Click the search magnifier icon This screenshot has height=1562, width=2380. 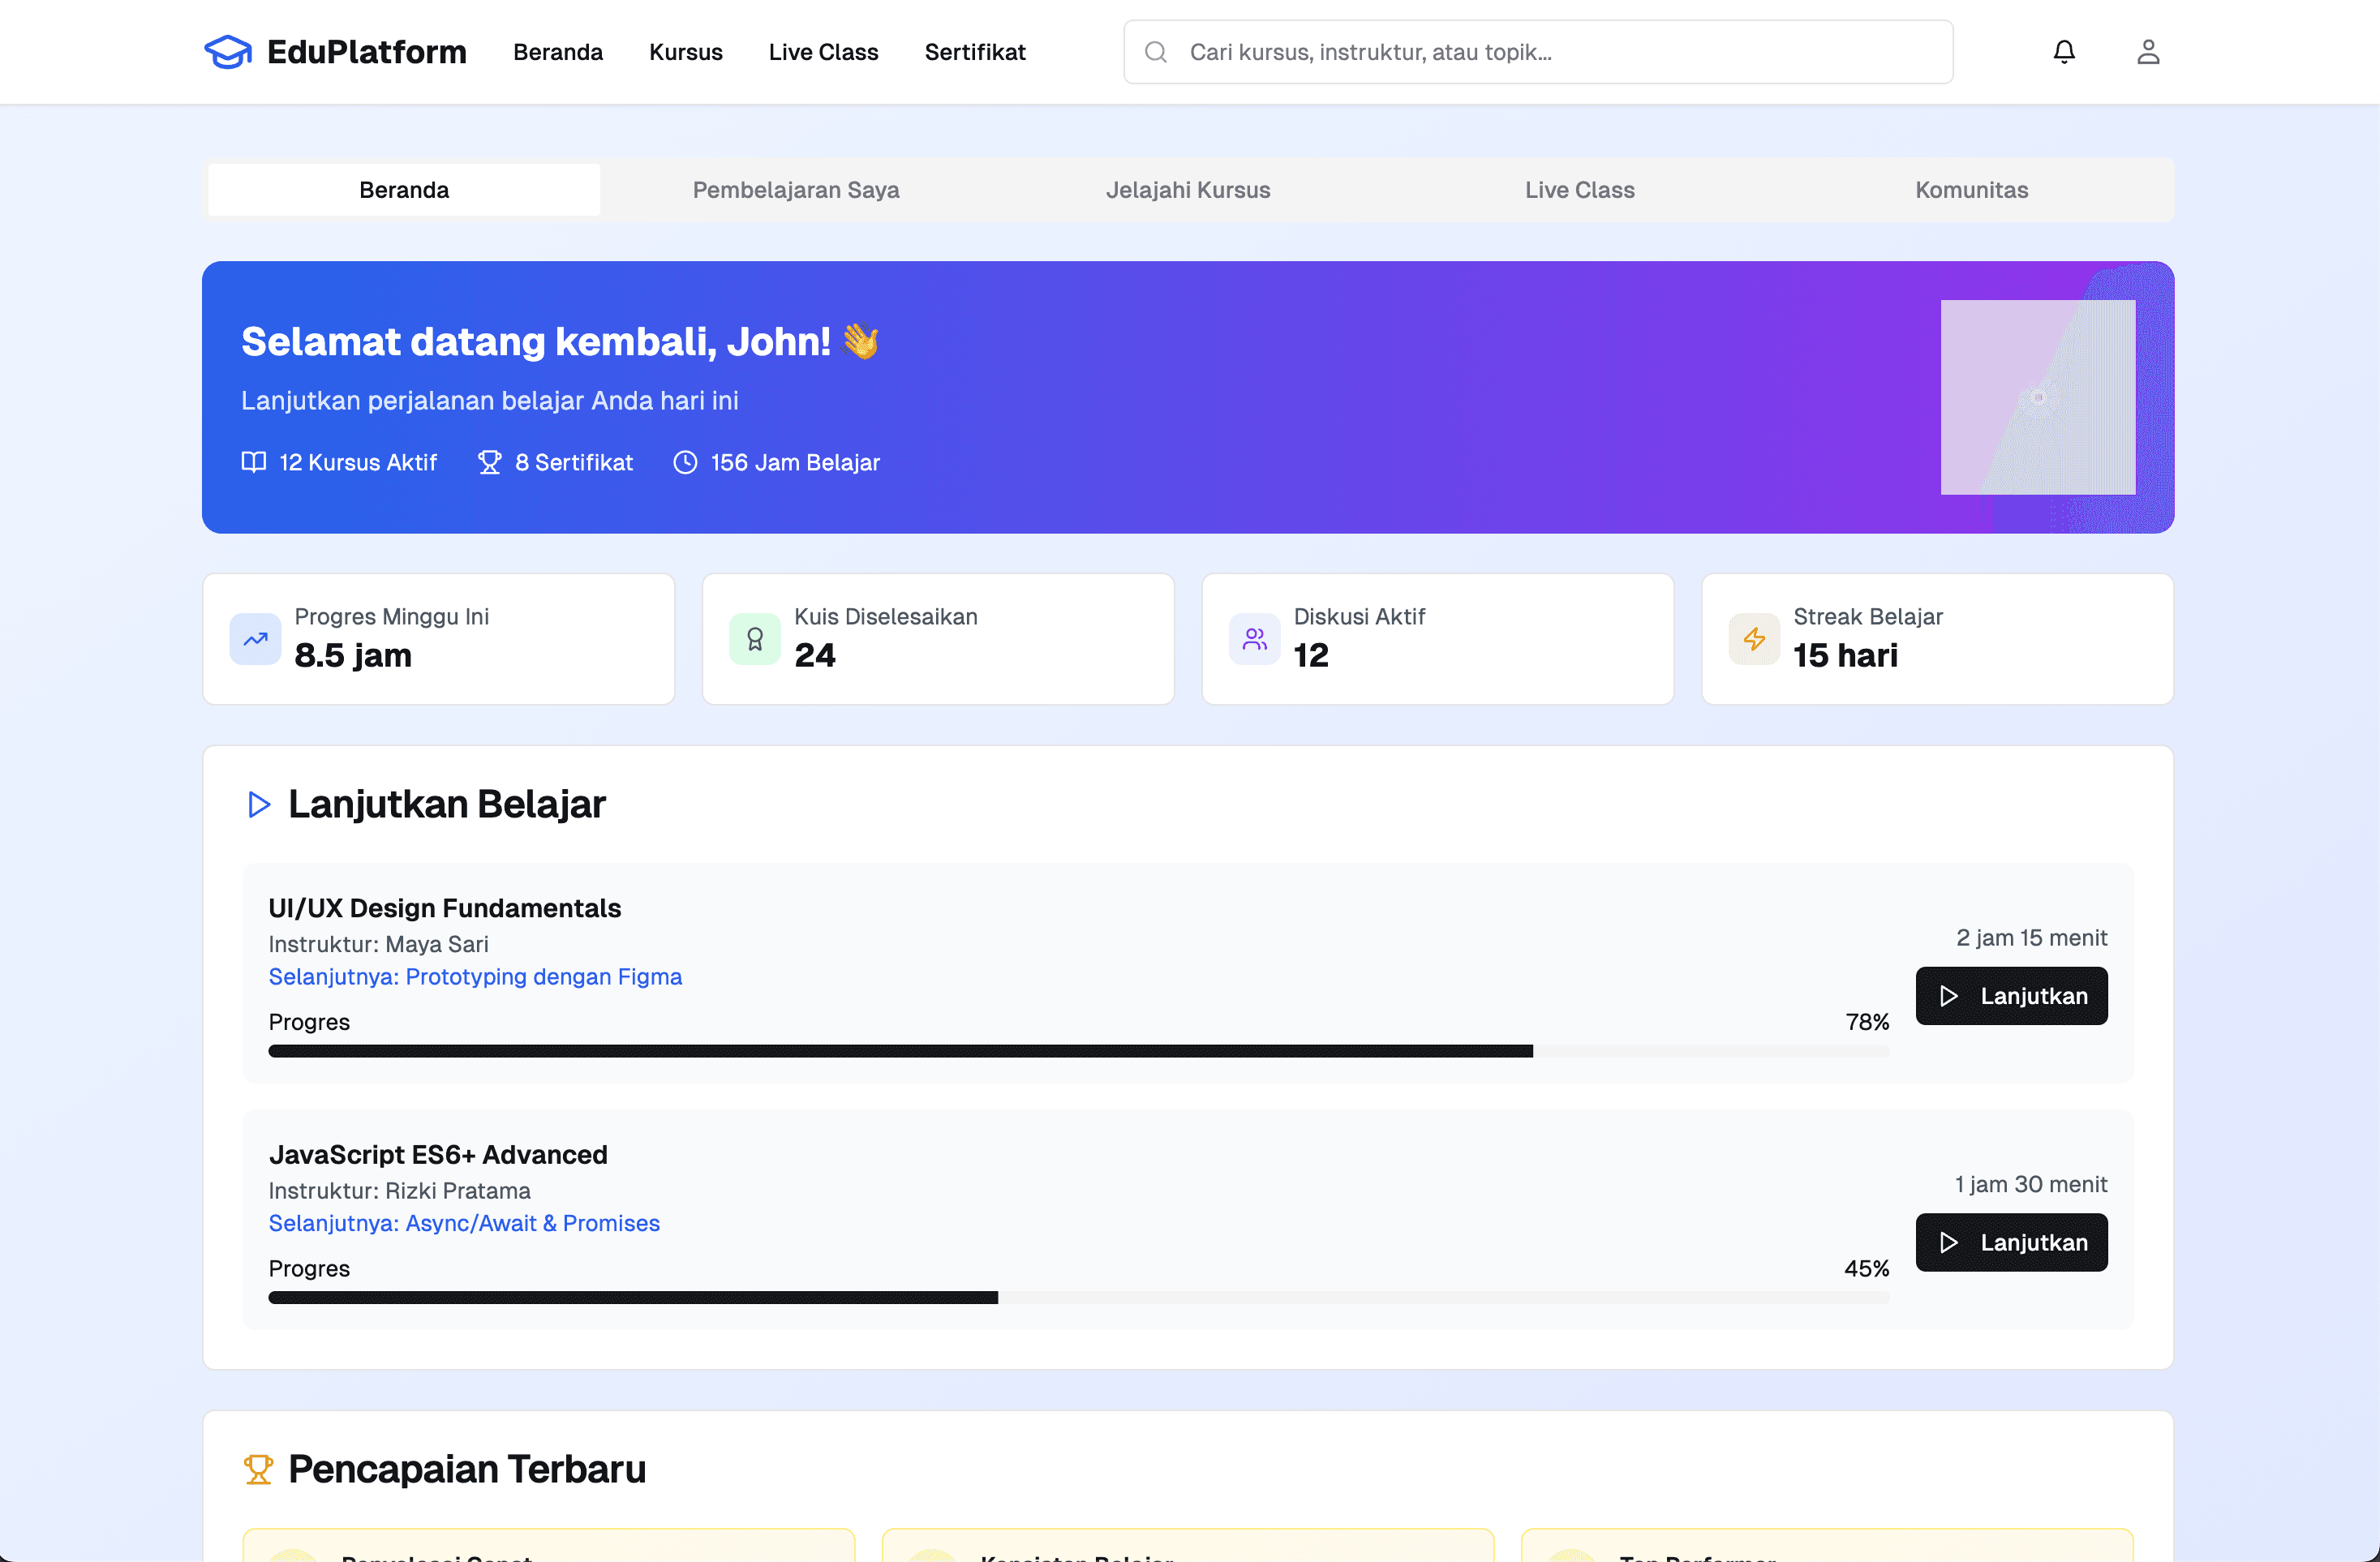coord(1156,52)
